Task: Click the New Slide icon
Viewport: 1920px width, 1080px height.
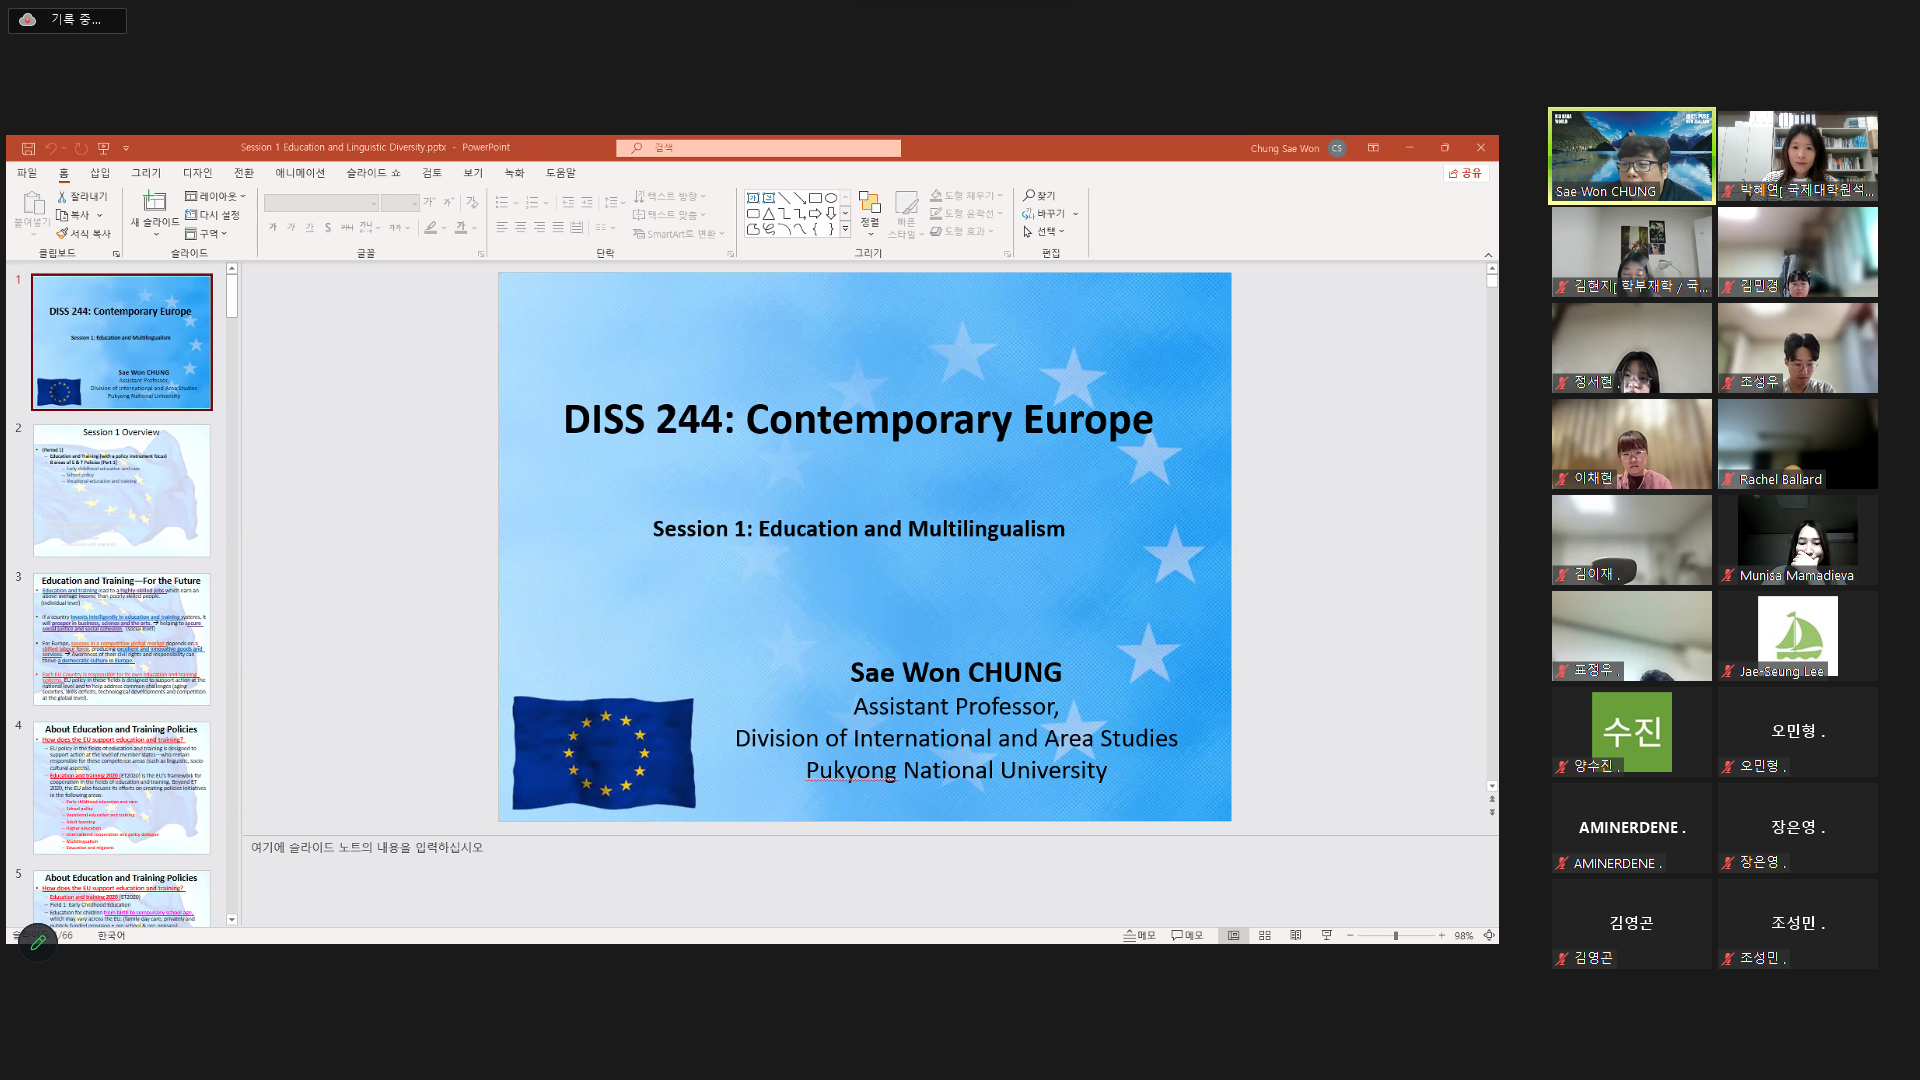Action: coord(154,203)
